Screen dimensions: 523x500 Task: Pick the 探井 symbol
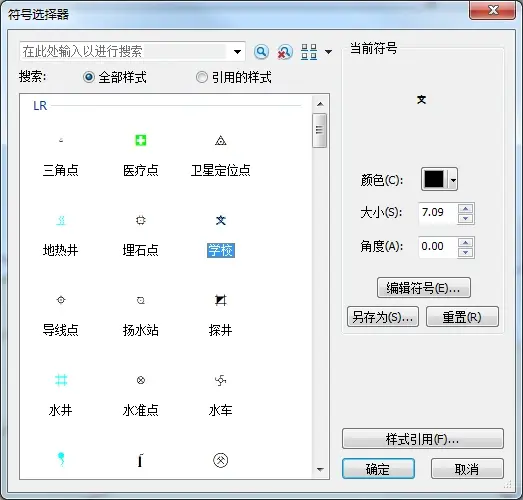pyautogui.click(x=220, y=300)
